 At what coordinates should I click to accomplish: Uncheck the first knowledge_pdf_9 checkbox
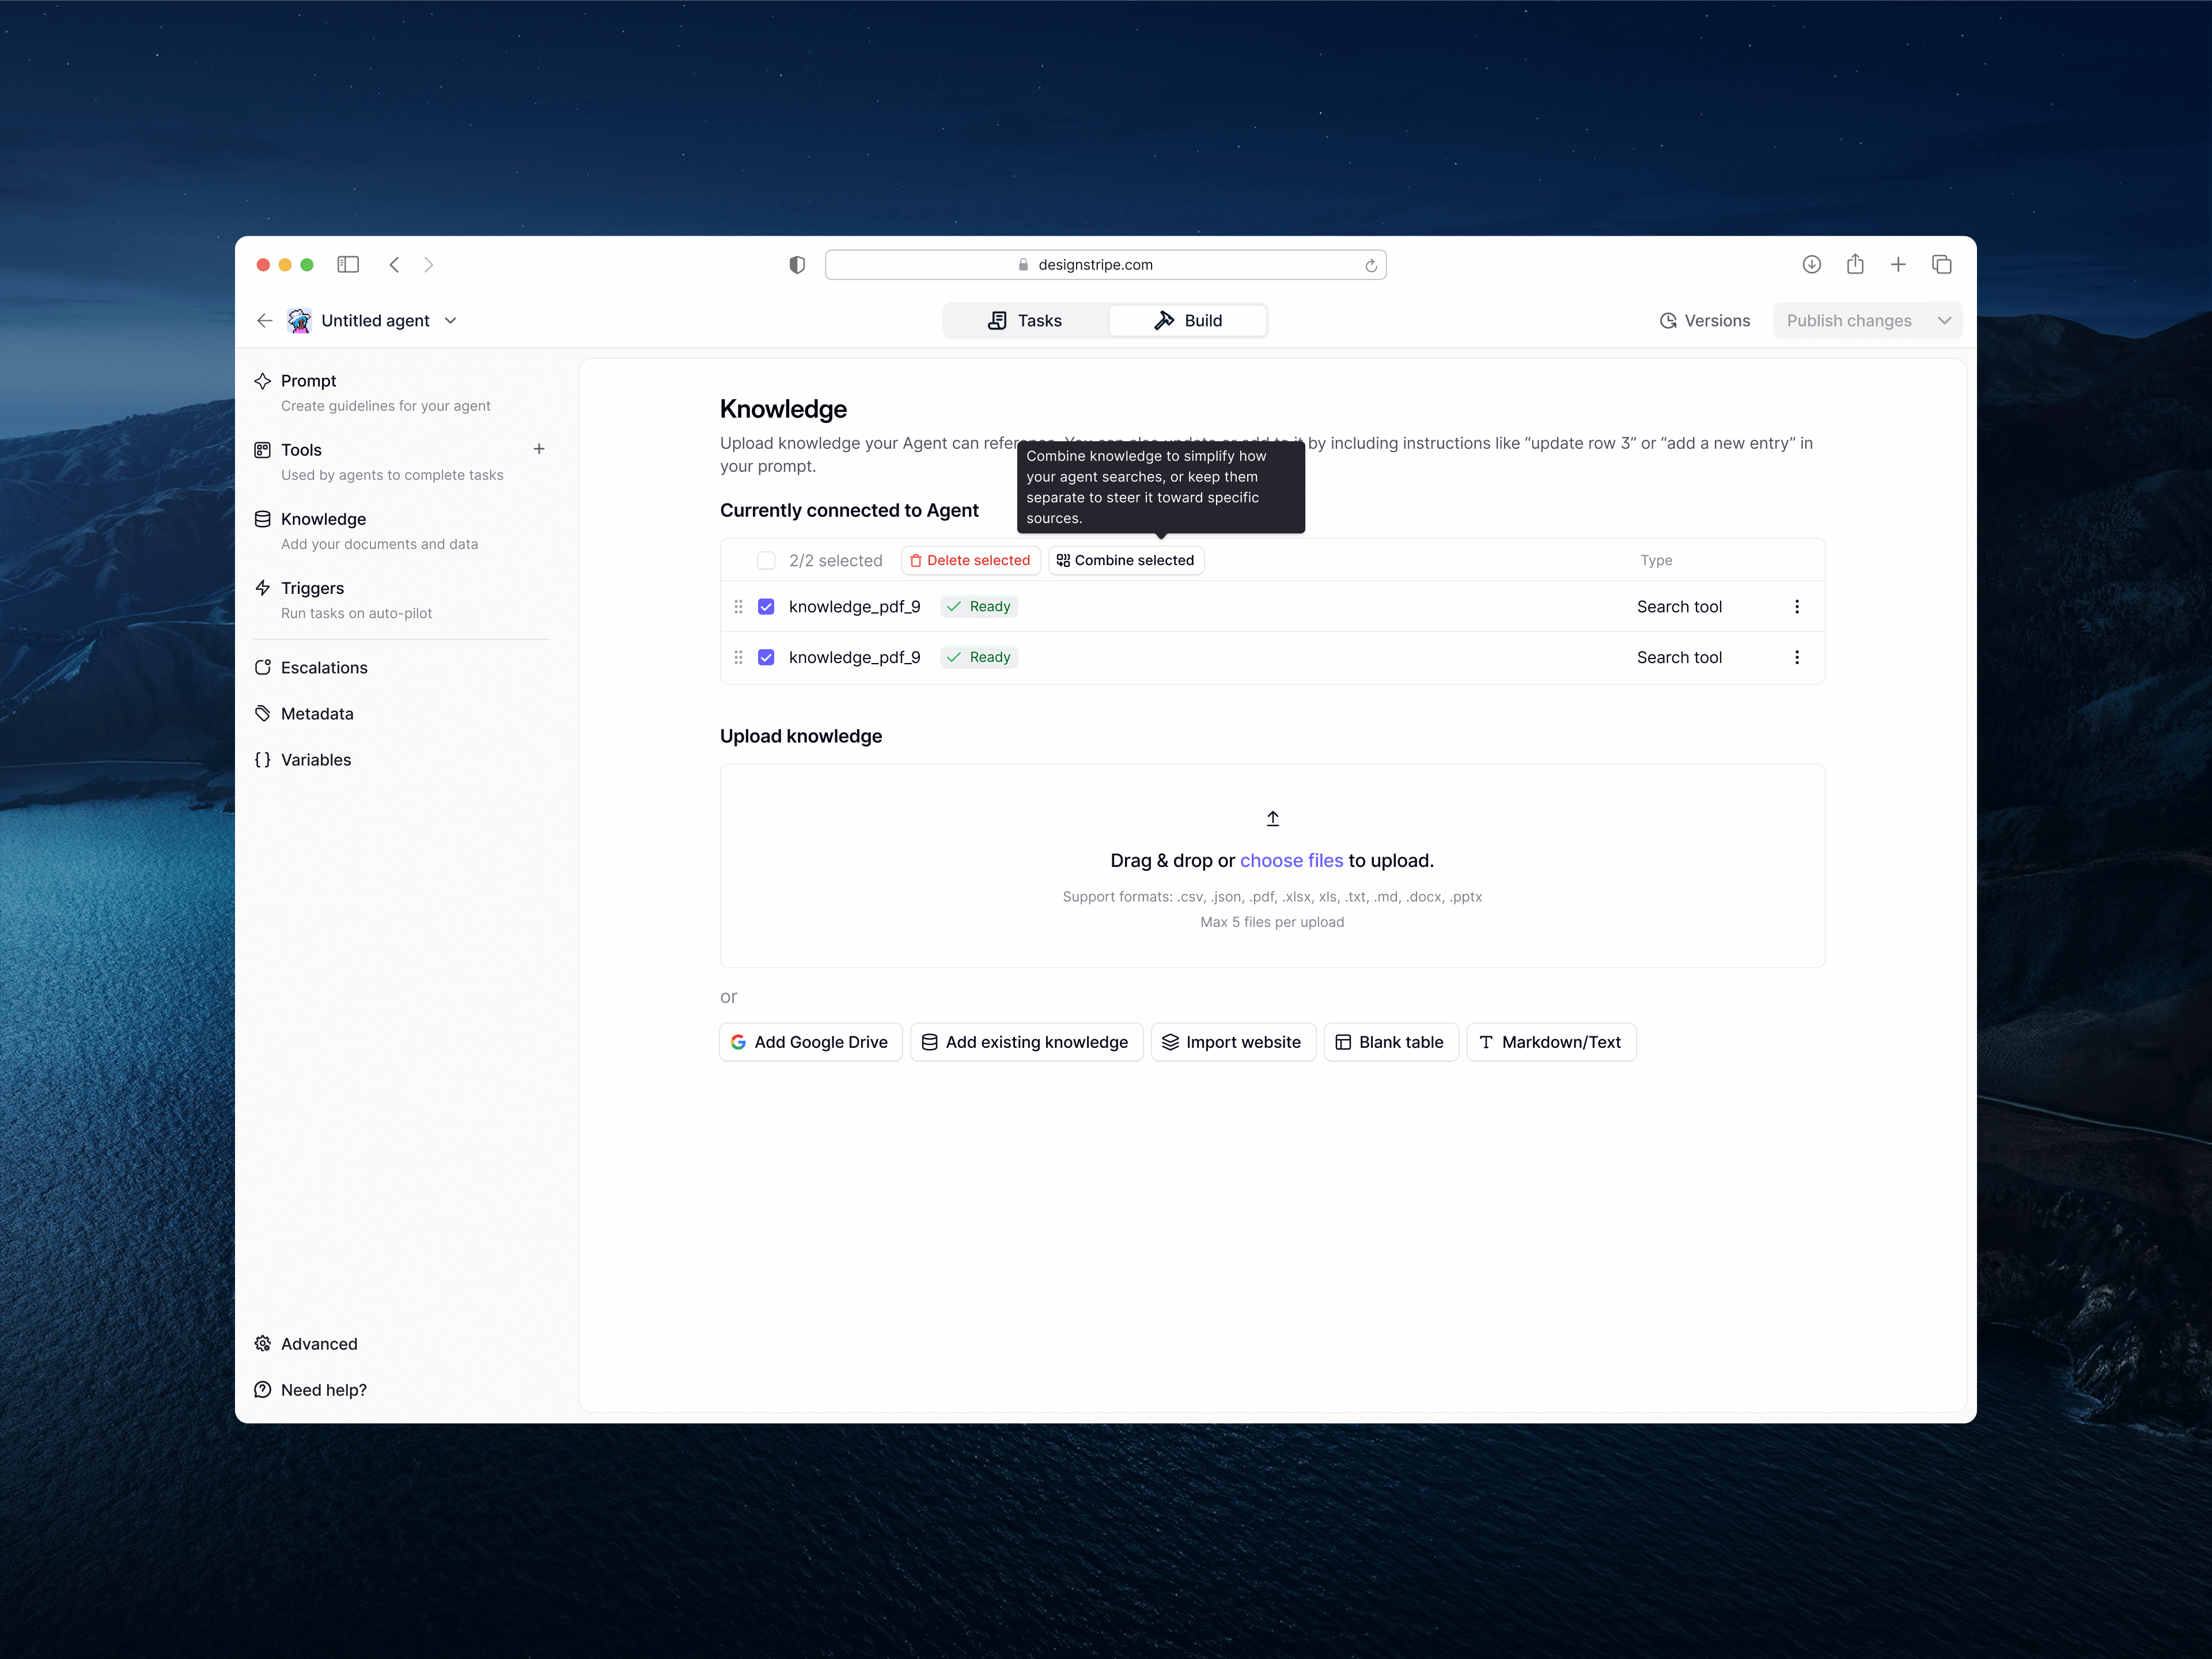coord(766,607)
